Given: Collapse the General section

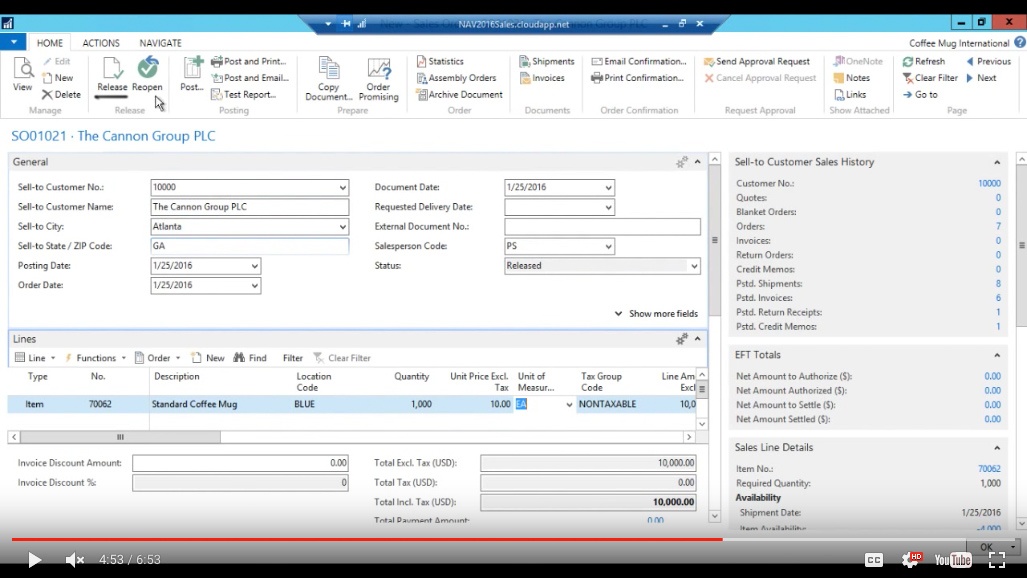Looking at the screenshot, I should [698, 162].
